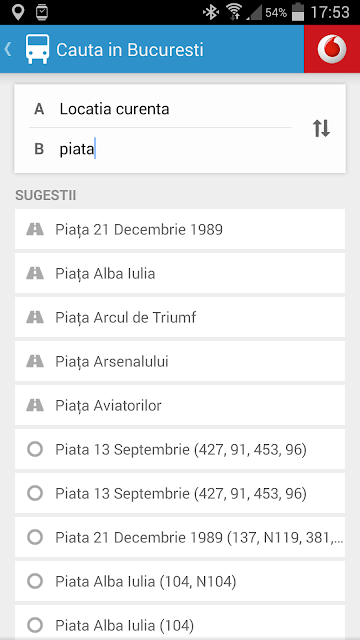360x640 pixels.
Task: Focus destination field containing piata
Action: 160,149
